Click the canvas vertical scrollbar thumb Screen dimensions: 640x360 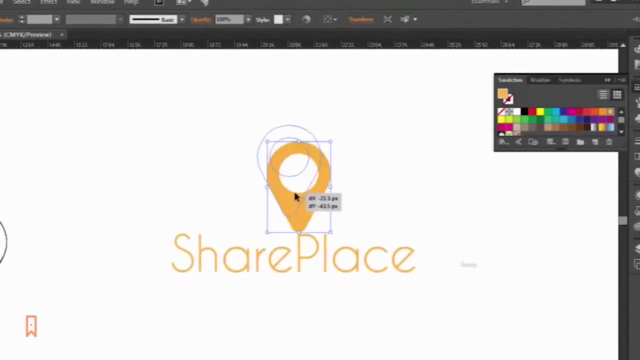[623, 220]
